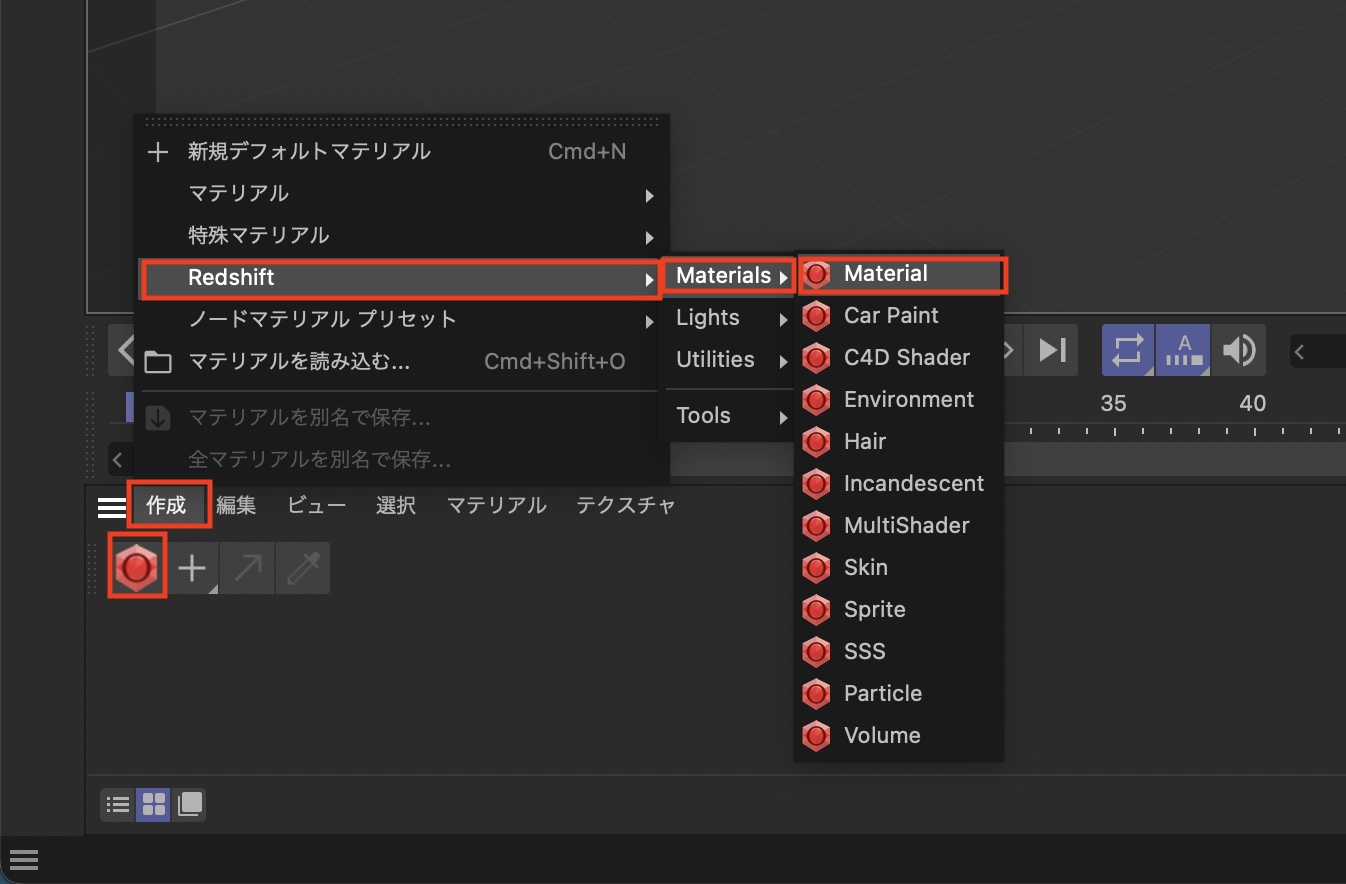The width and height of the screenshot is (1346, 884).
Task: Click マテリアルを読み込む... to load materials
Action: (299, 362)
